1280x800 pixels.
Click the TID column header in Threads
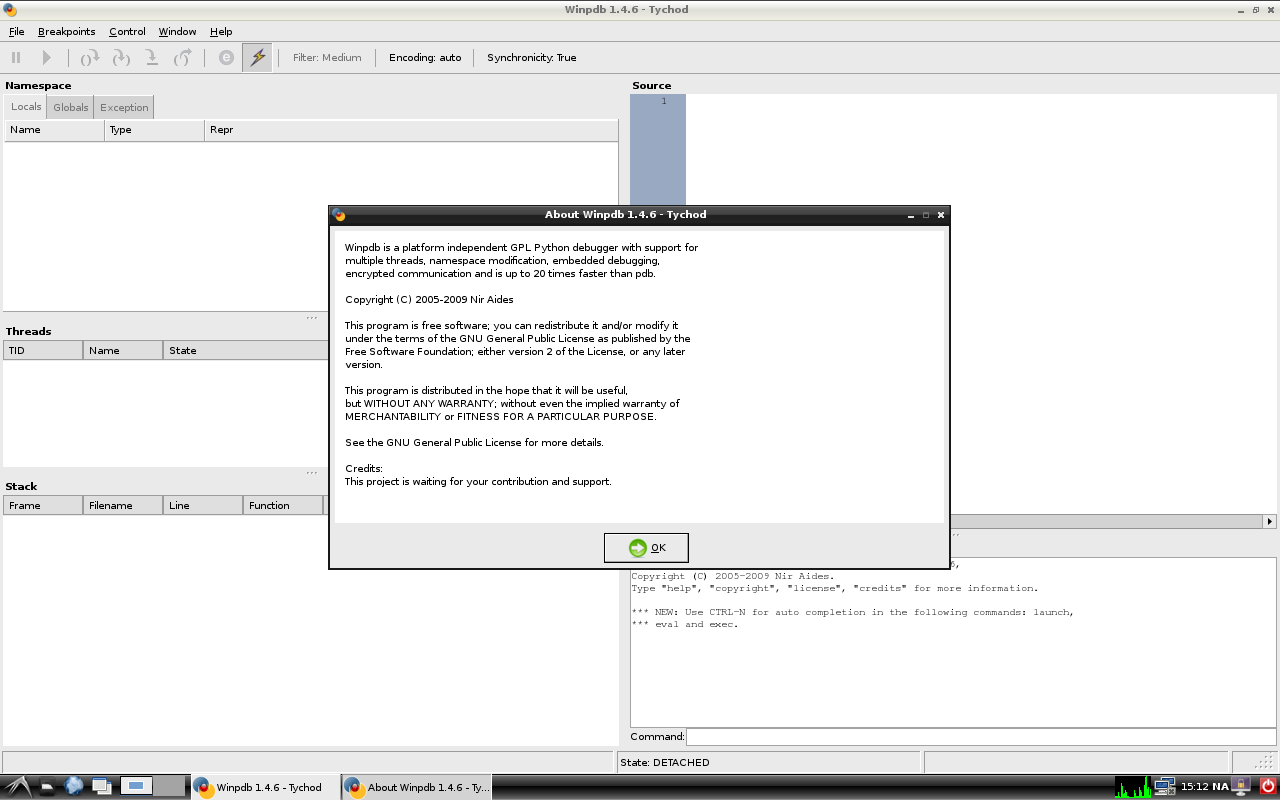tap(43, 351)
